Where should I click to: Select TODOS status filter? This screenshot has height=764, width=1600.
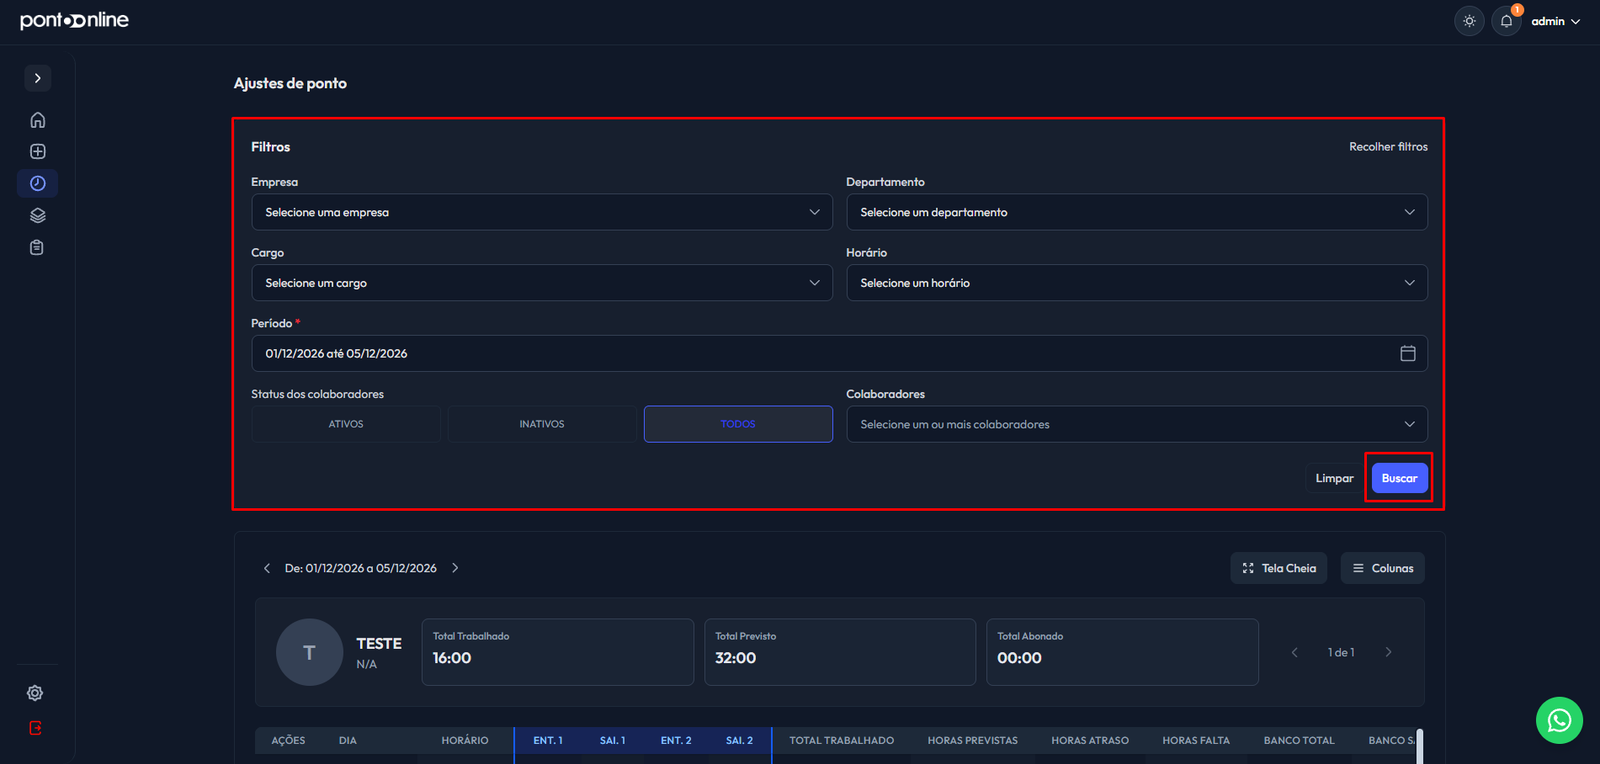point(738,424)
